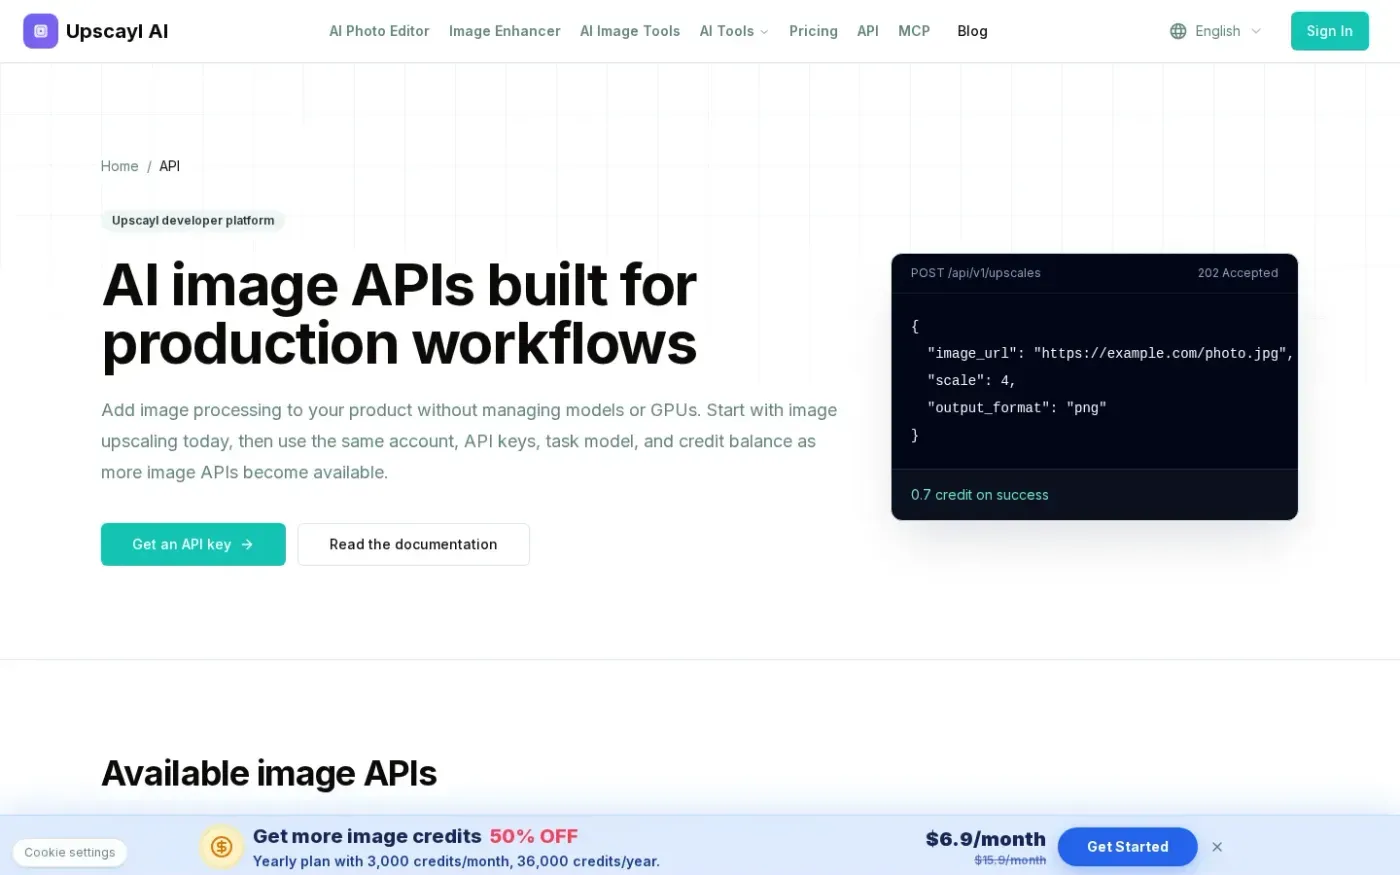Click the "scale": 4 code line
This screenshot has width=1400, height=875.
[x=972, y=380]
